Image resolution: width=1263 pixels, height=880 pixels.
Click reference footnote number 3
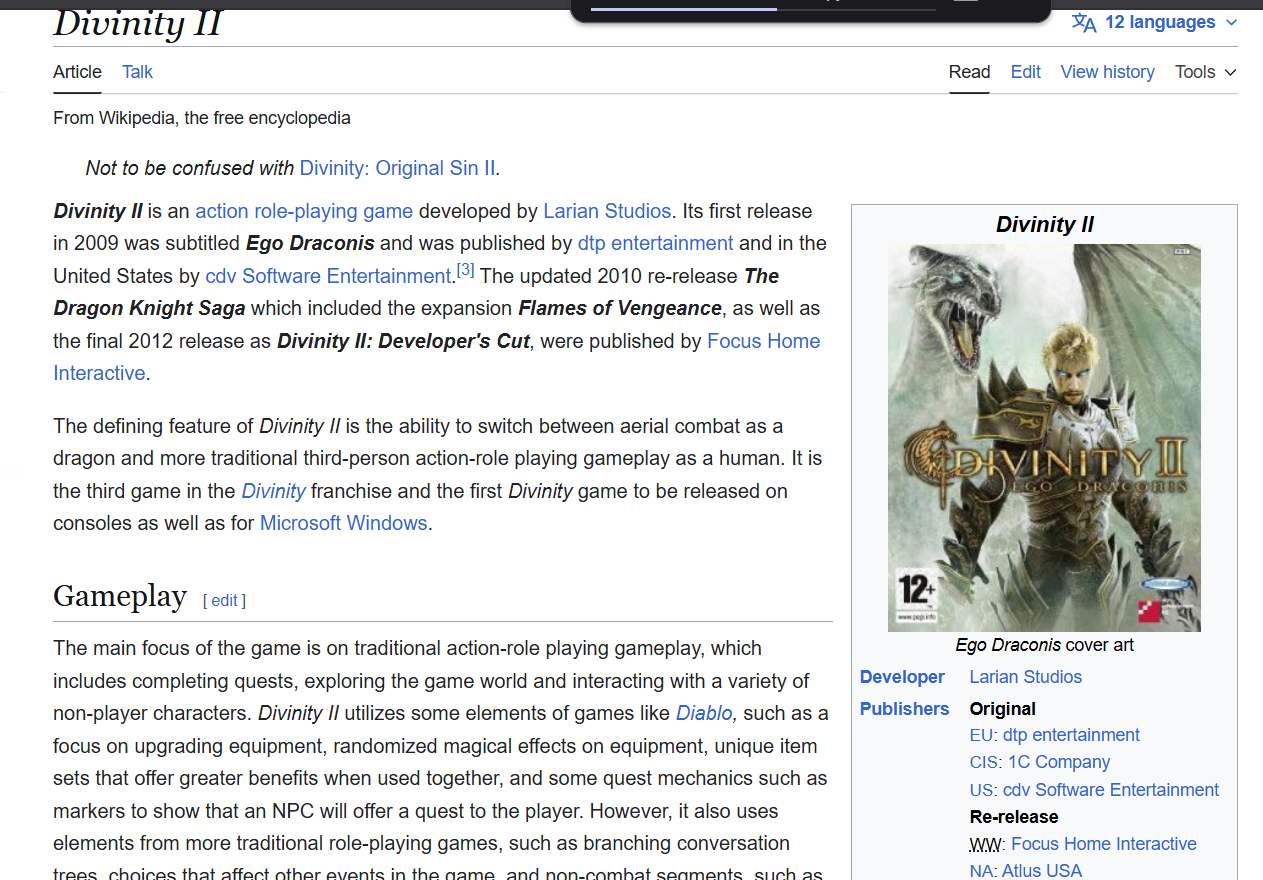465,271
